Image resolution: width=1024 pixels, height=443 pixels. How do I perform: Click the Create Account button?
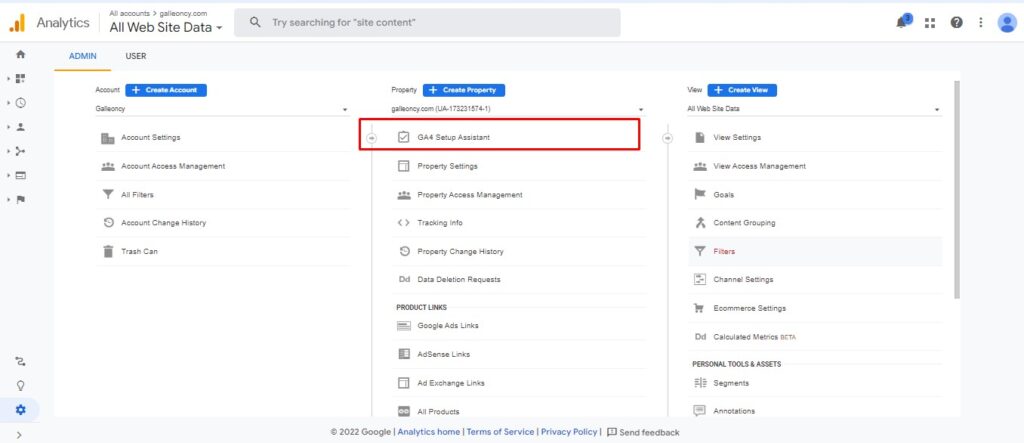[166, 90]
